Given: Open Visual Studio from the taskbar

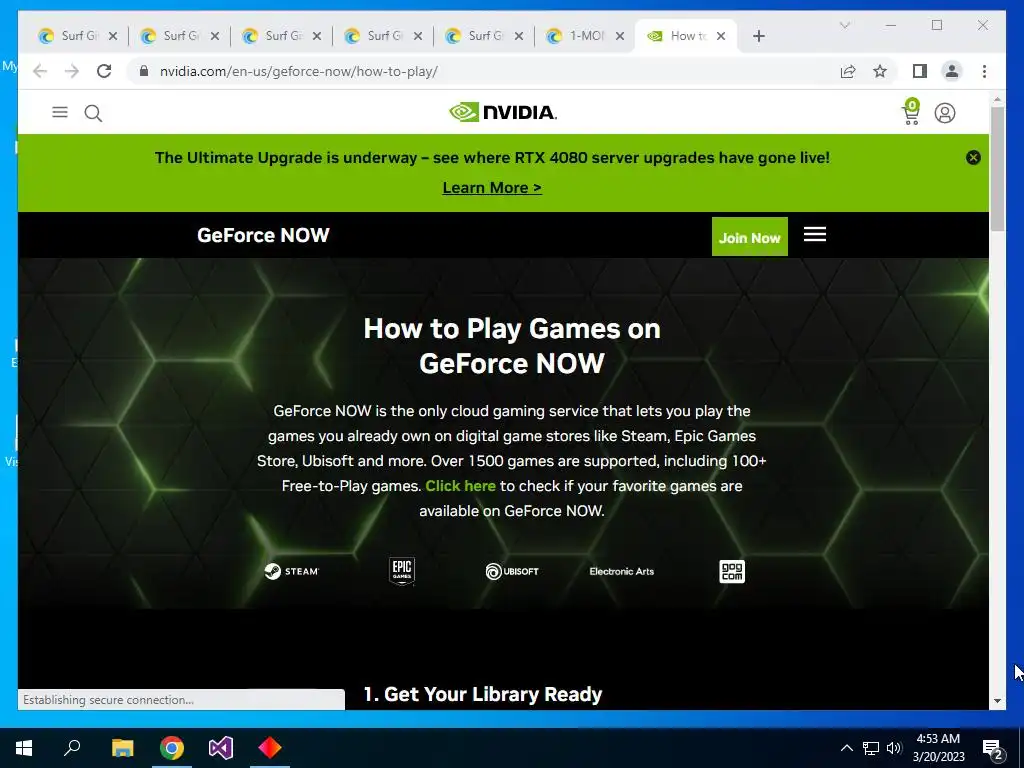Looking at the screenshot, I should (221, 748).
